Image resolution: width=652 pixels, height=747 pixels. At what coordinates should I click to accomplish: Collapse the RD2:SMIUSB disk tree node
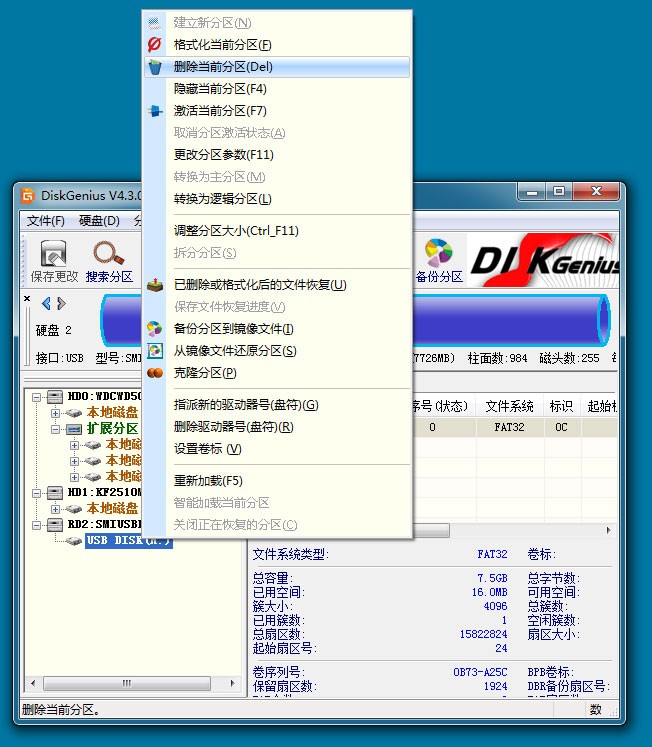[36, 524]
